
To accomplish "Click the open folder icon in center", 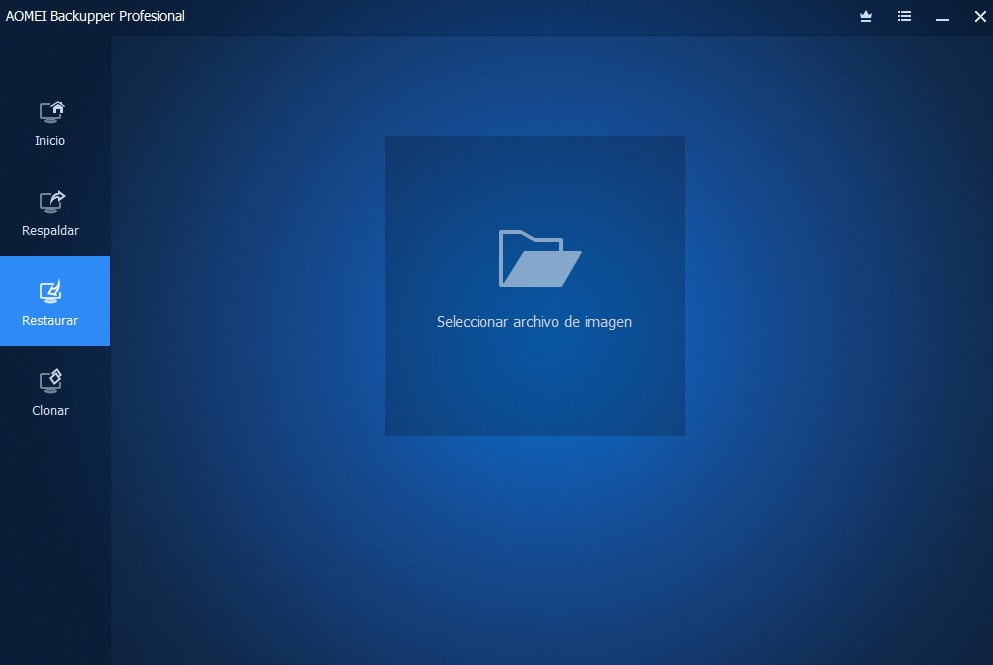I will [x=540, y=258].
